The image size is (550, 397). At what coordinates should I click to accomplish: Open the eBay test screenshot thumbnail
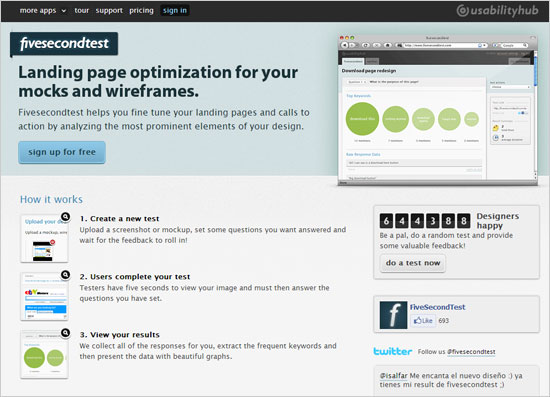[44, 297]
